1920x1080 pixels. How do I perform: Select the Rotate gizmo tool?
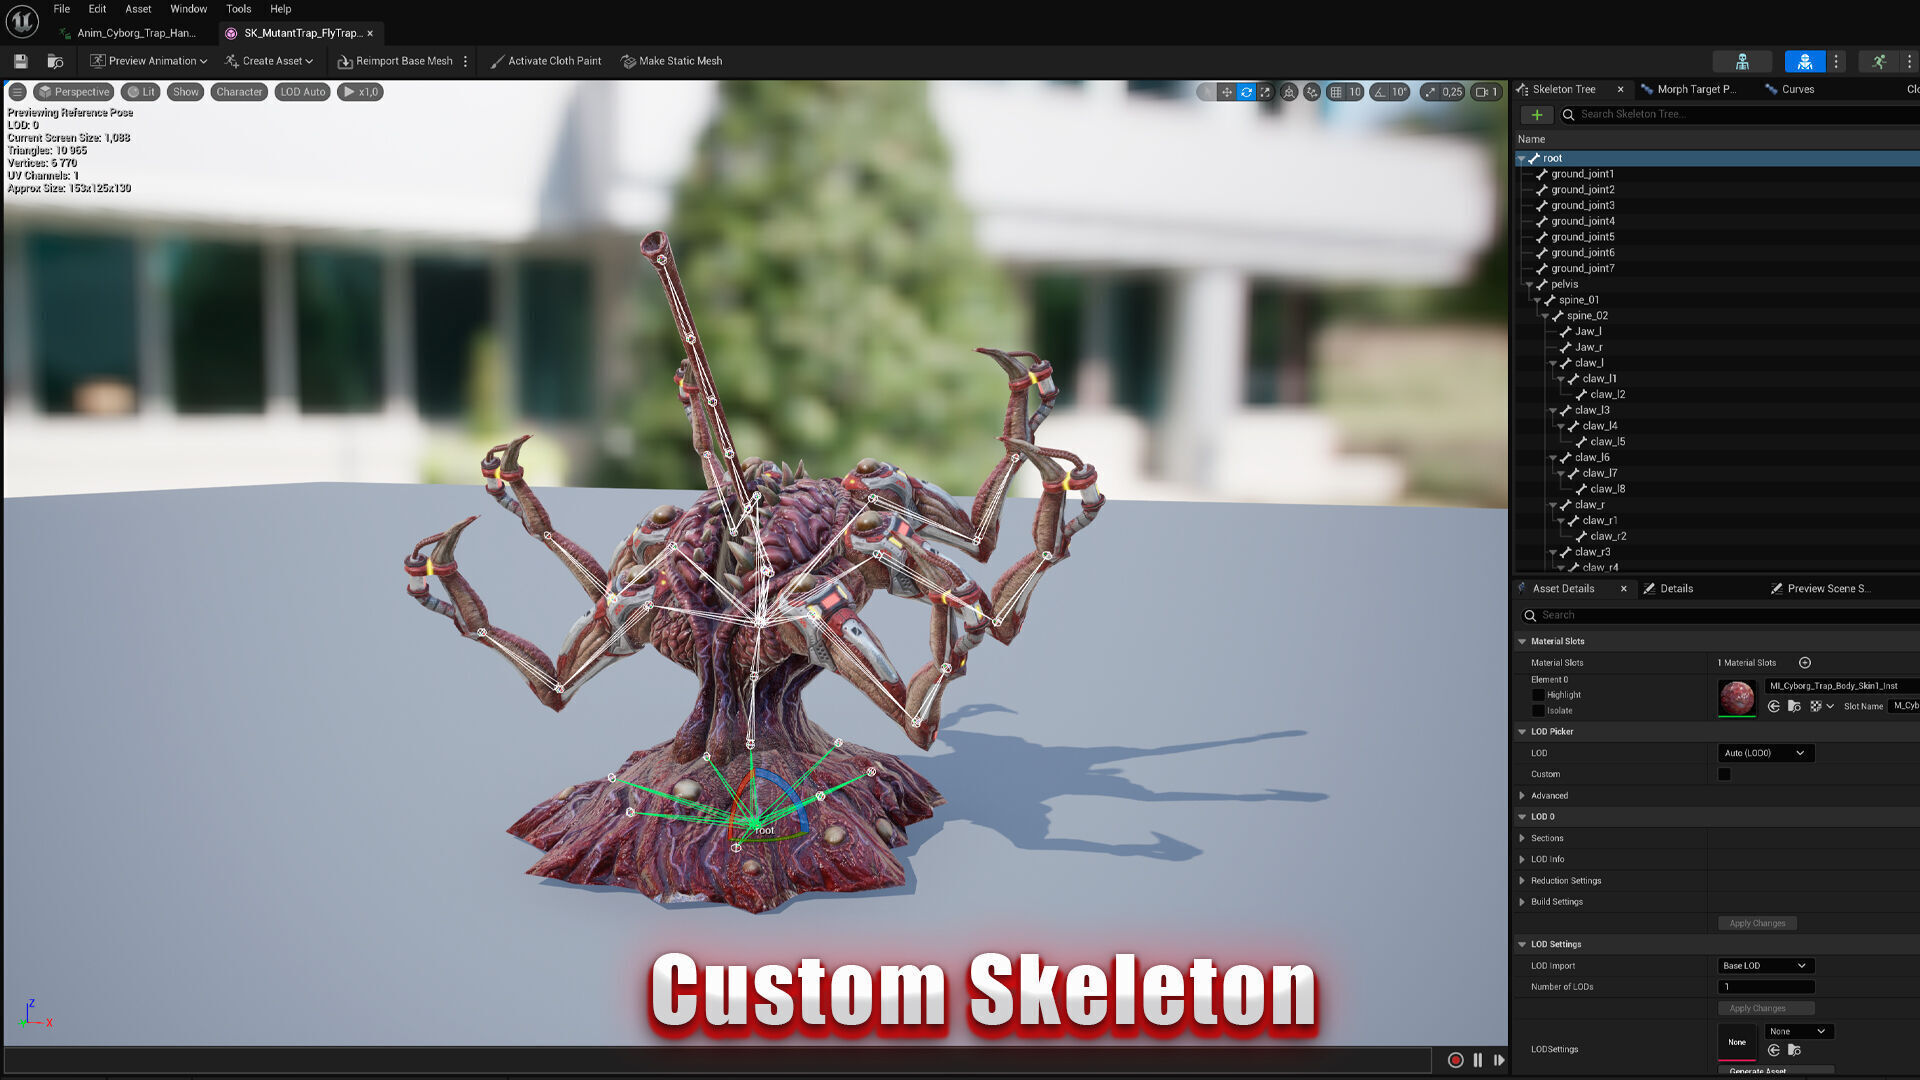[x=1246, y=92]
